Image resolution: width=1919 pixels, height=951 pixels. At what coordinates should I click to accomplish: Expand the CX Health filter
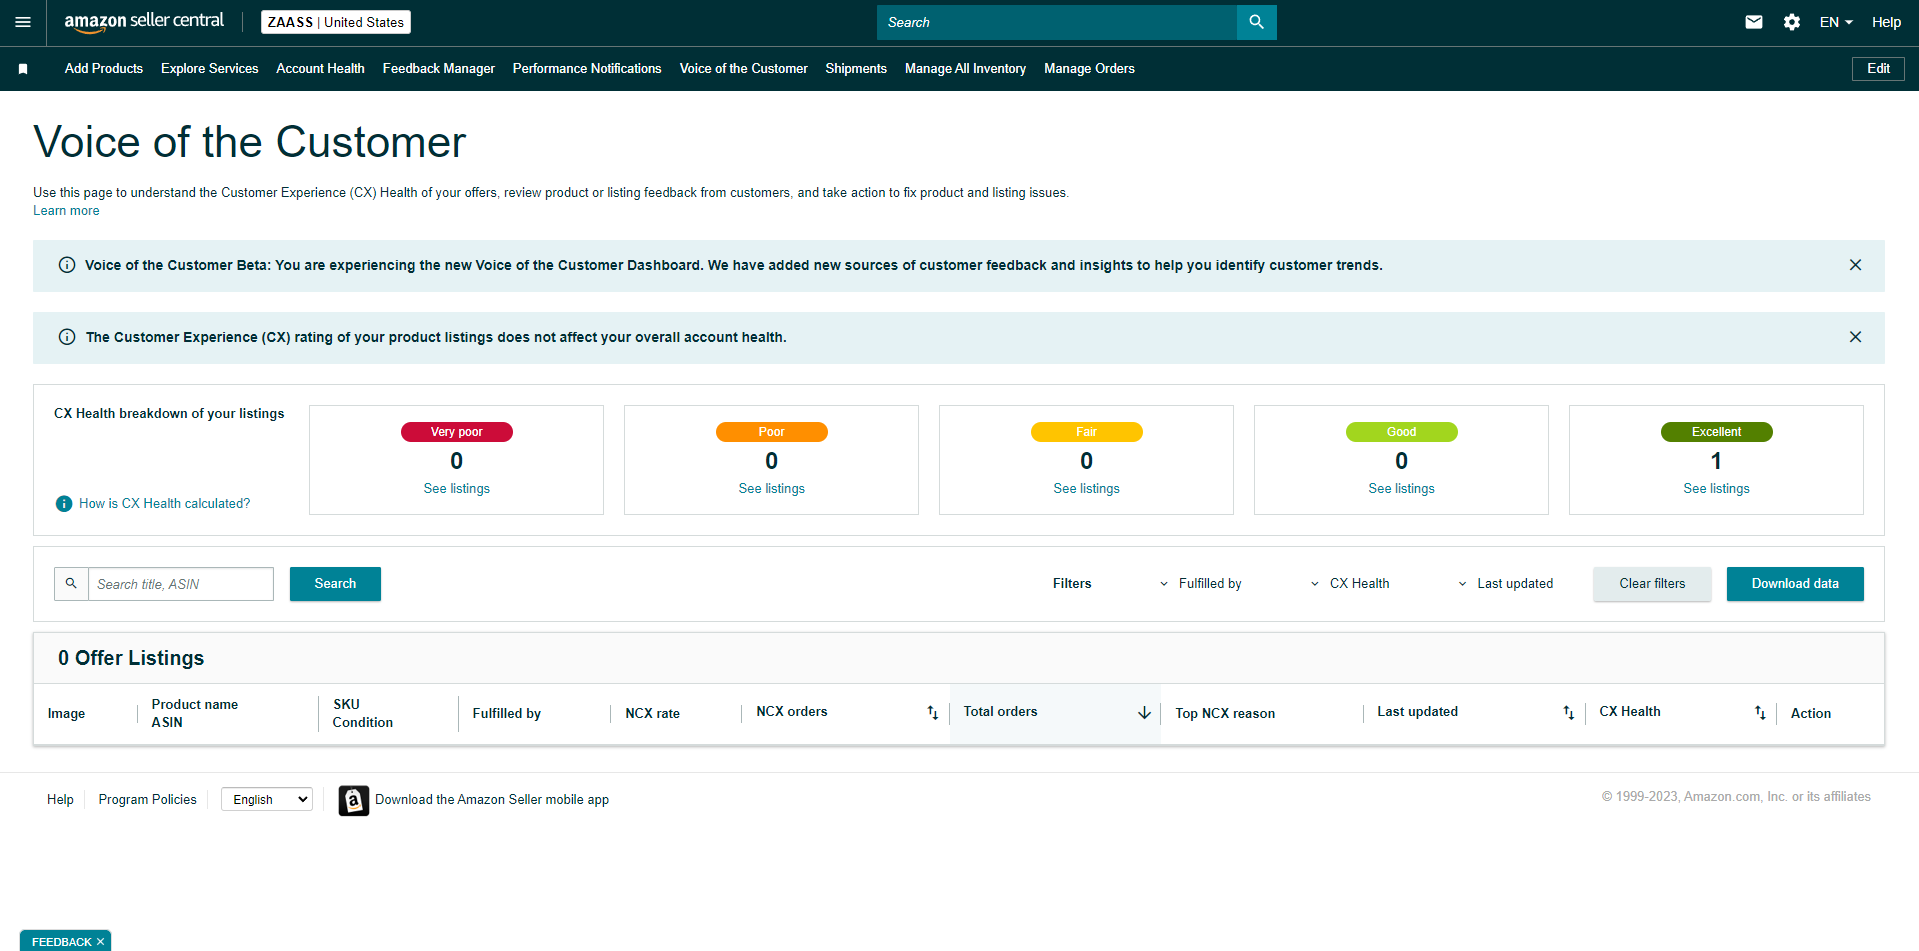[1349, 584]
